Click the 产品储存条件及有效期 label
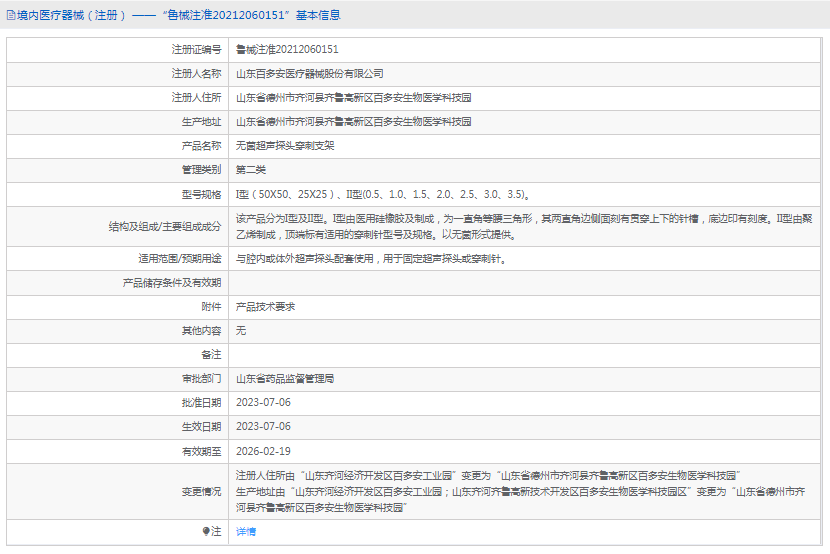This screenshot has width=830, height=554. pos(172,283)
